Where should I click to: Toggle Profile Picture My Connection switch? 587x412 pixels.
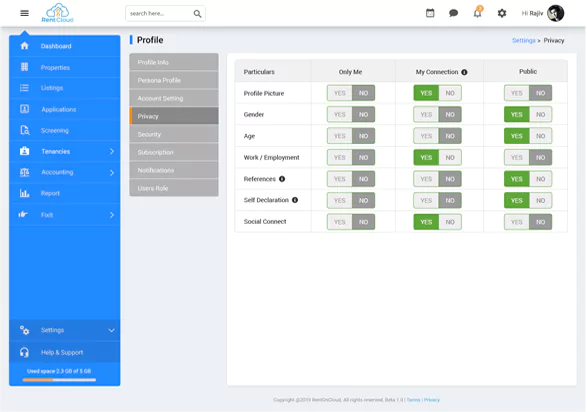437,93
